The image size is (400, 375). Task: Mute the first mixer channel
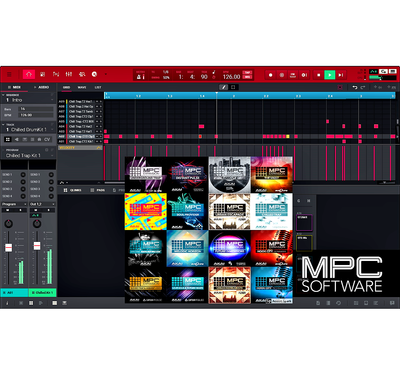(8, 210)
